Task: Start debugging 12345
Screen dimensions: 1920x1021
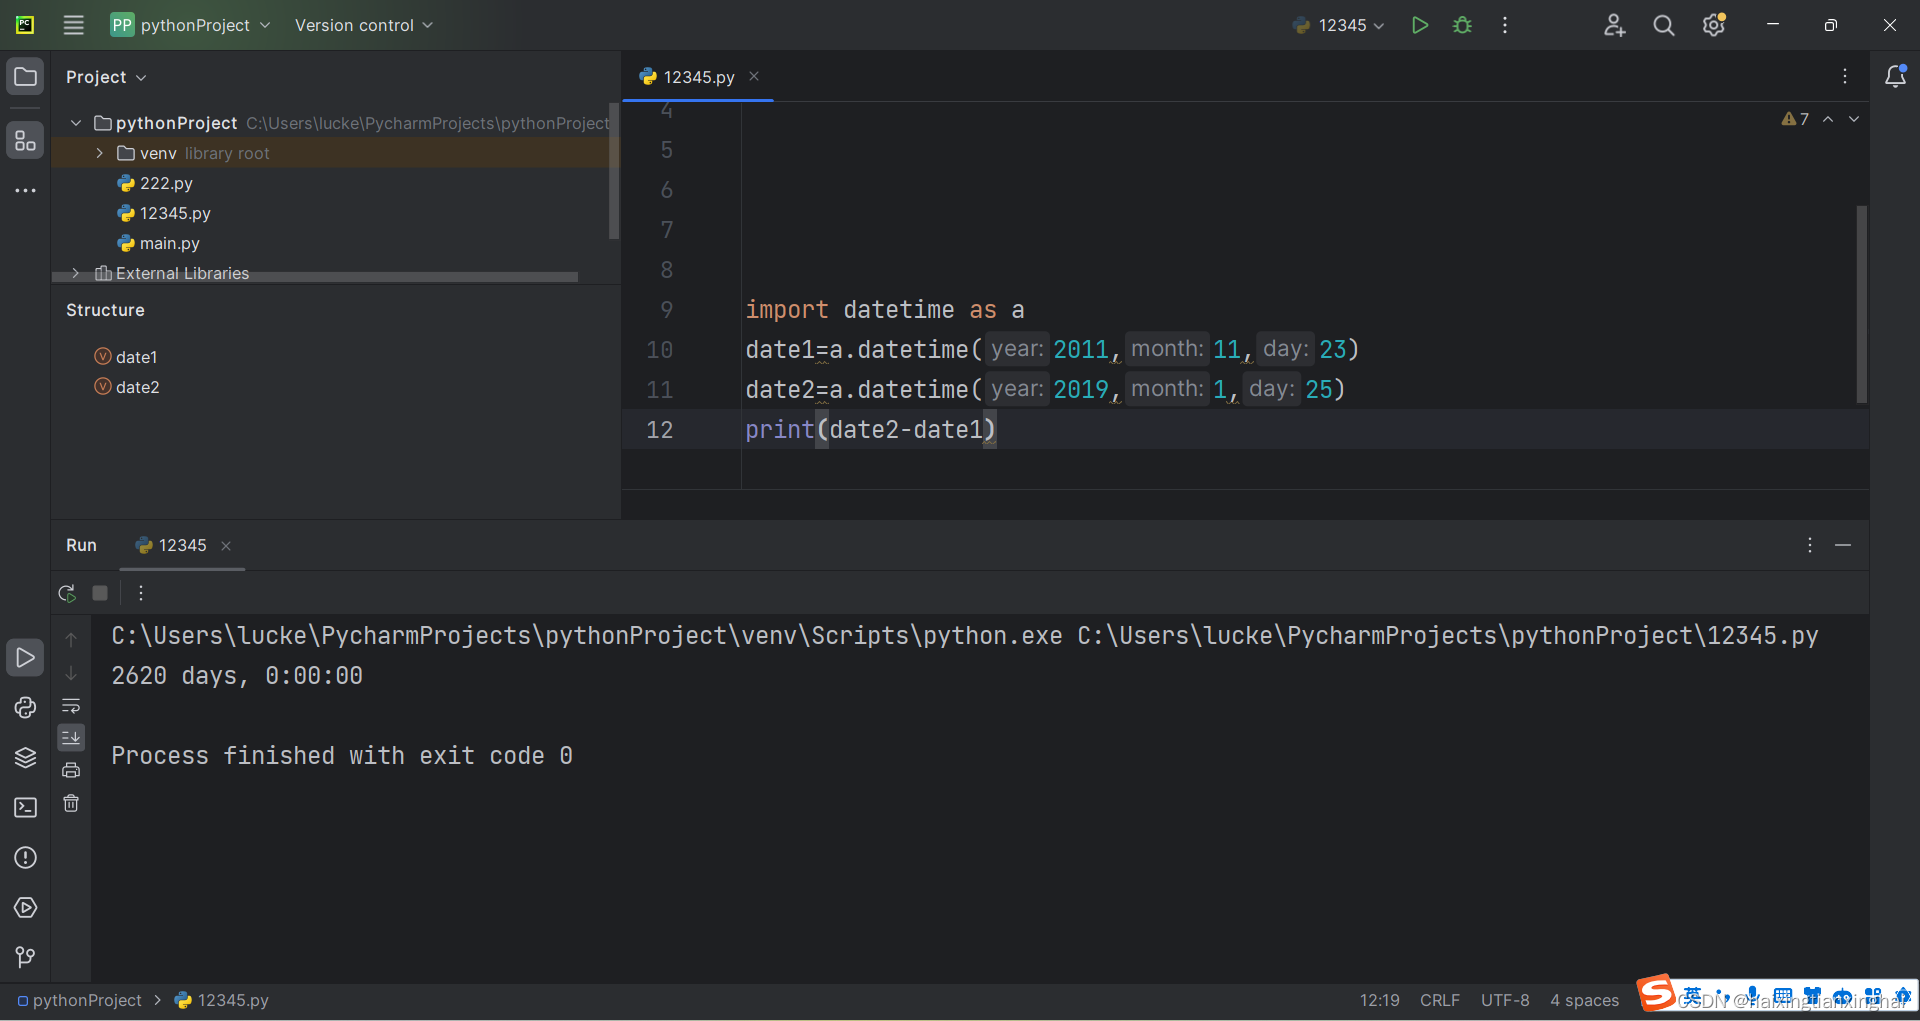Action: pos(1462,25)
